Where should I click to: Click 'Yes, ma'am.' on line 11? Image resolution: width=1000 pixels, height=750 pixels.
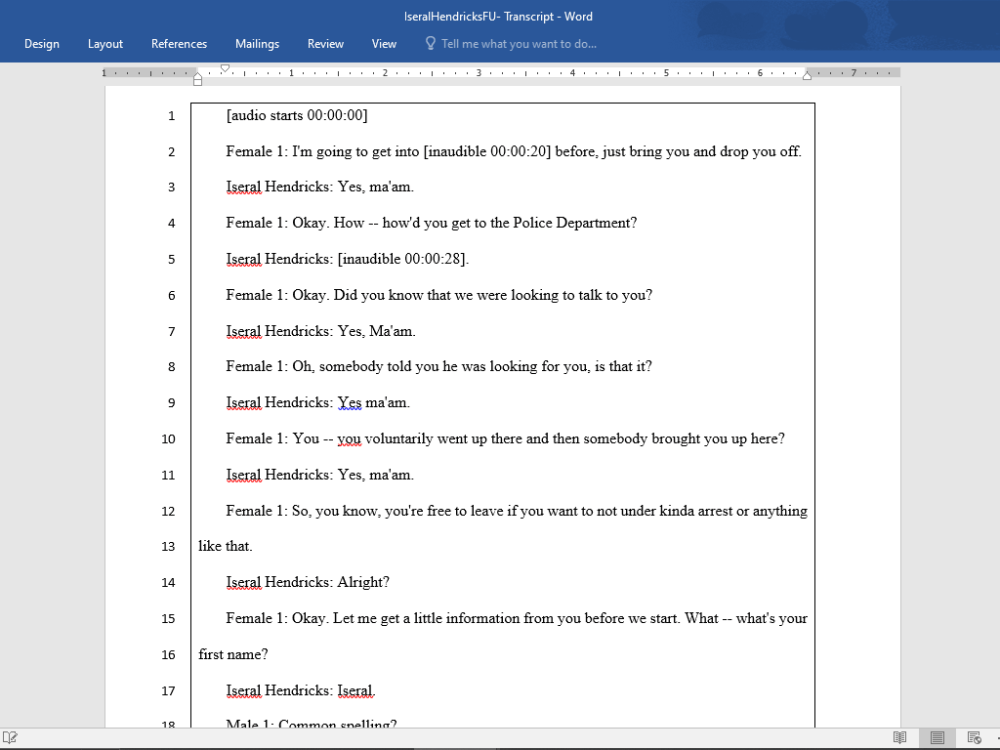tap(376, 475)
